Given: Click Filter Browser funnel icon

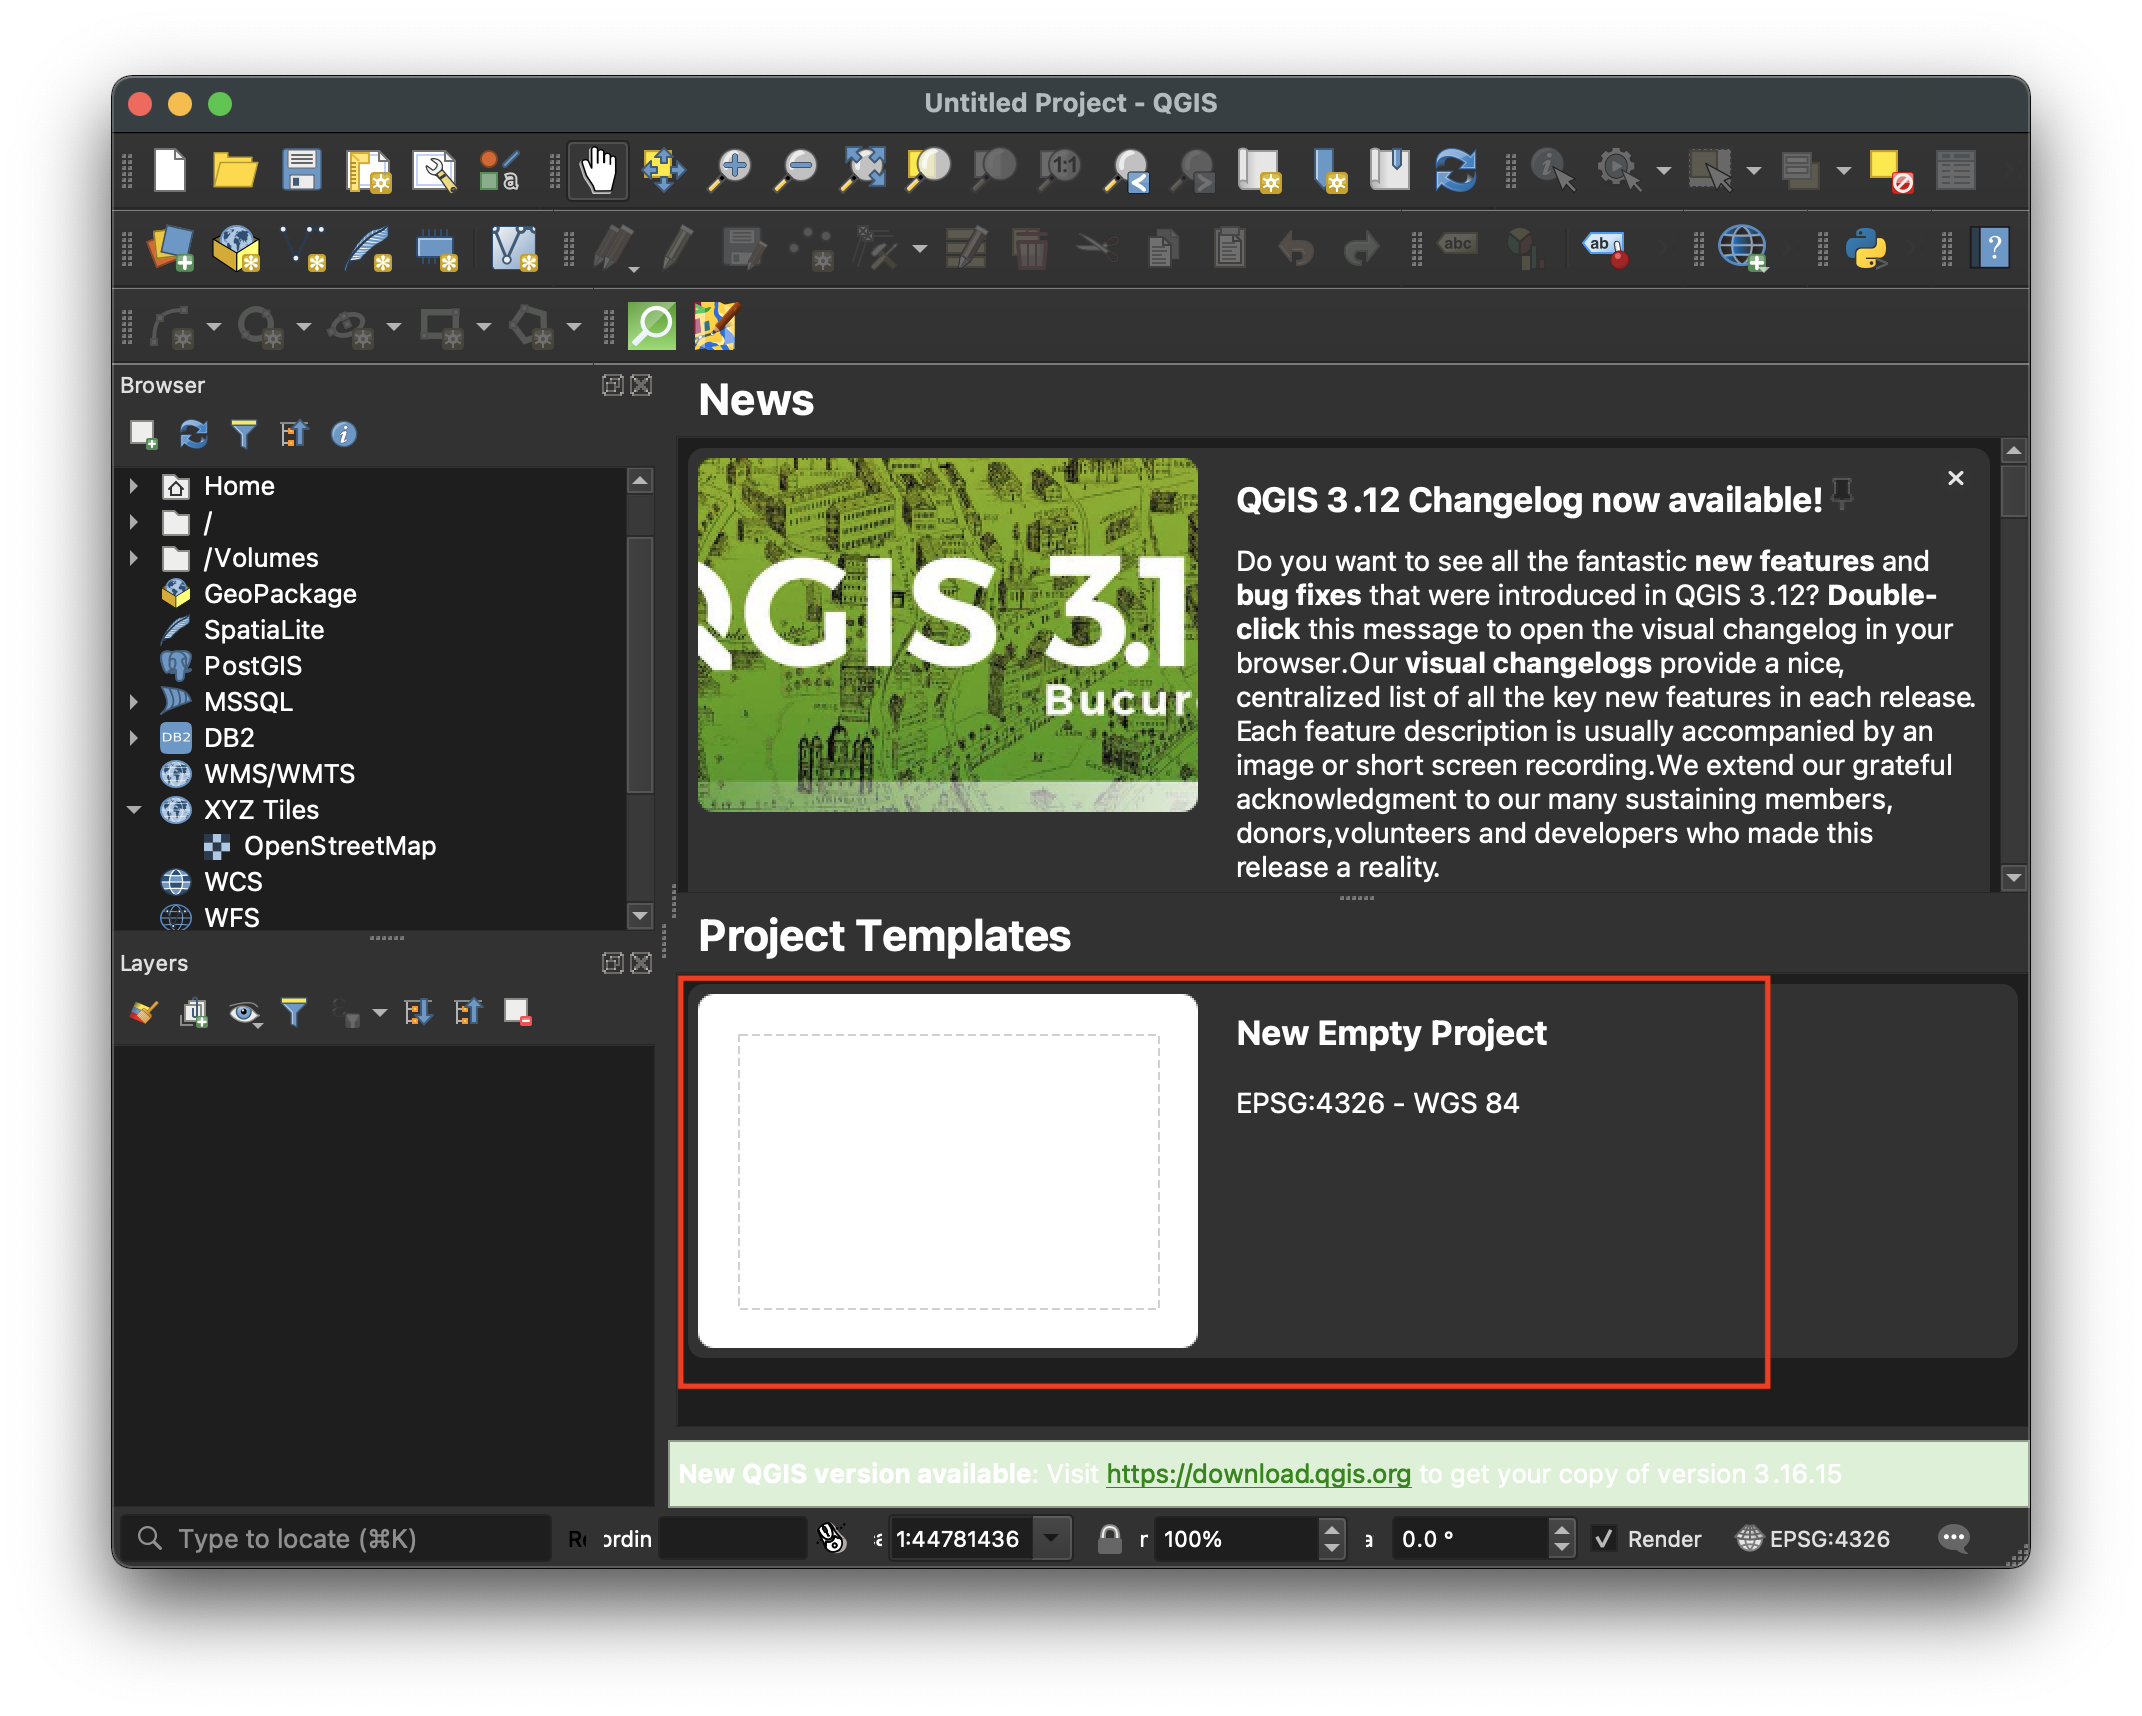Looking at the screenshot, I should pos(243,434).
